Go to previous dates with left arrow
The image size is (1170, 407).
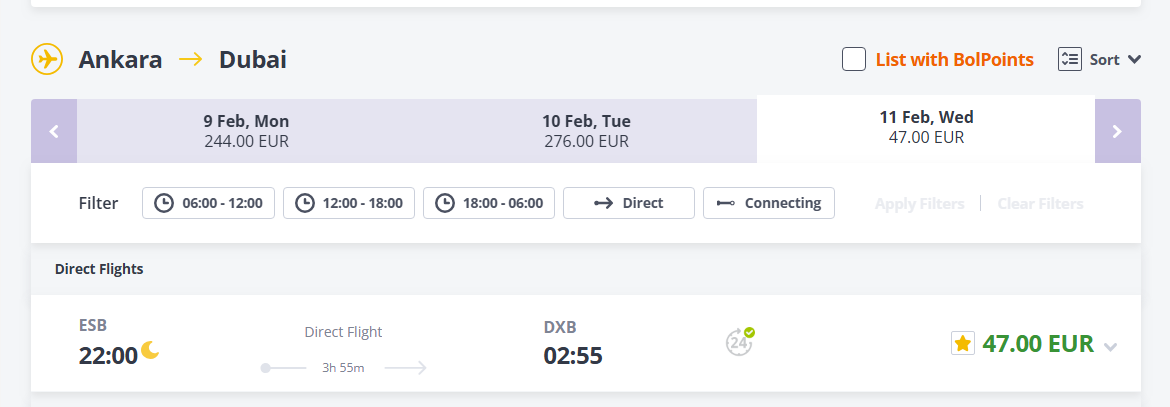tap(54, 131)
